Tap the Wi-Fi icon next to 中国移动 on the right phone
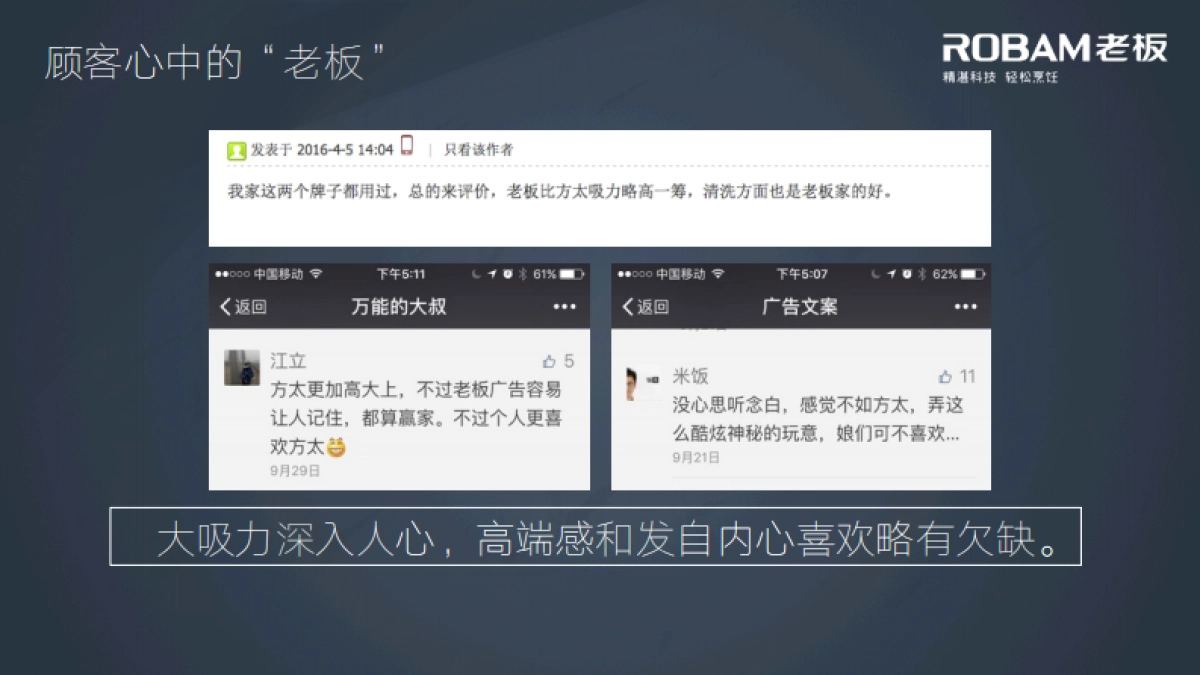This screenshot has height=675, width=1200. [718, 273]
